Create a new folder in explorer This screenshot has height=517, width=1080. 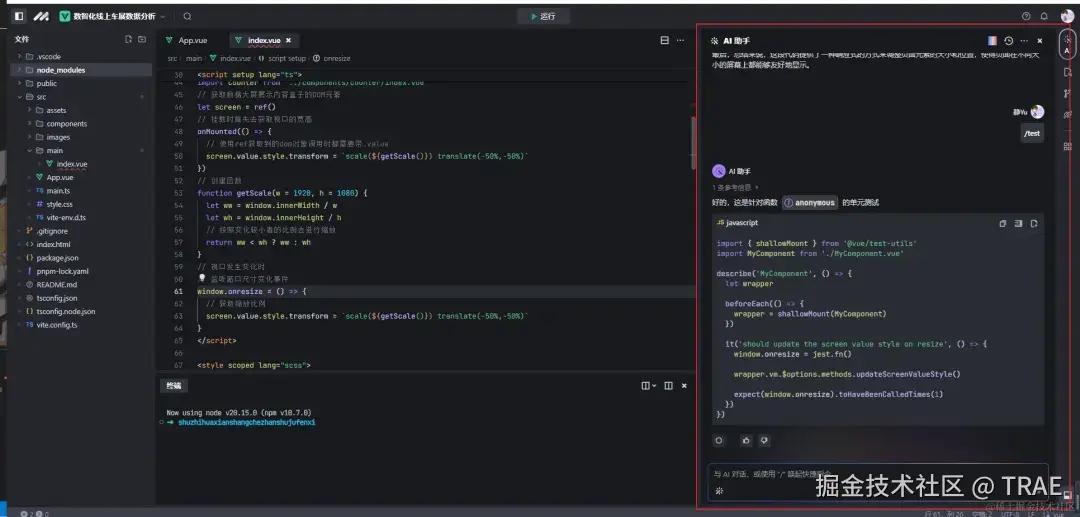tap(142, 39)
